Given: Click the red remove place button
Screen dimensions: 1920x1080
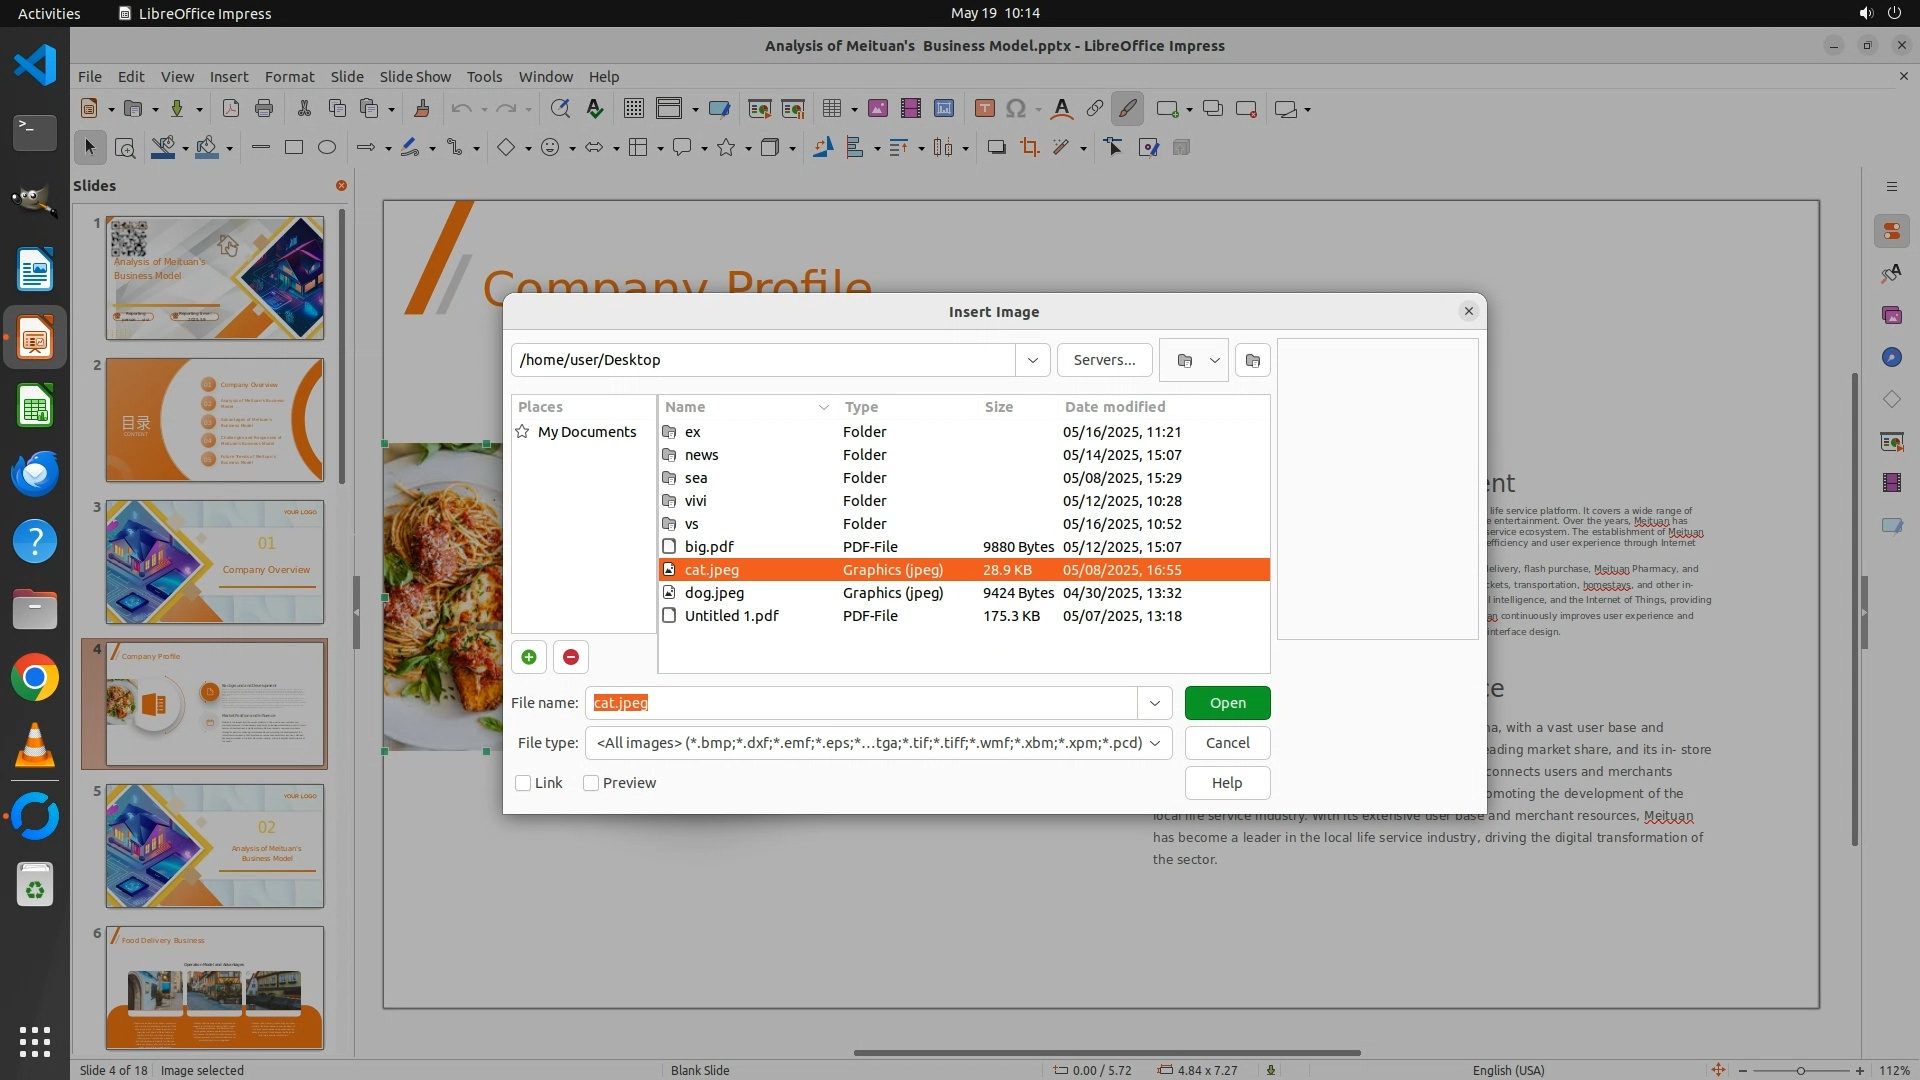Looking at the screenshot, I should click(571, 657).
